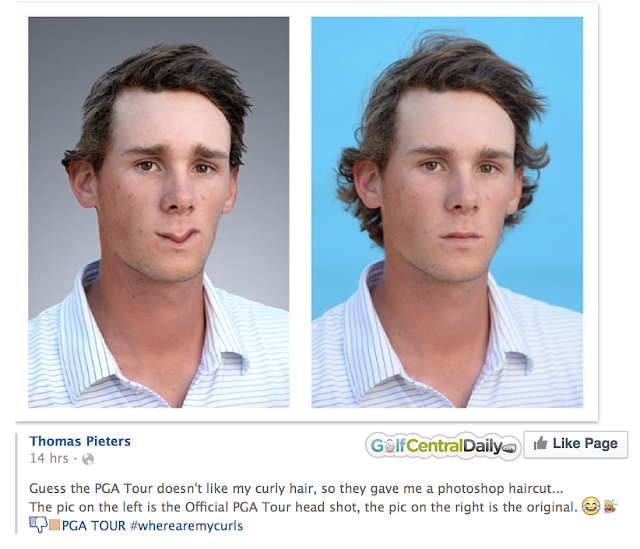Open the PGA TOUR tagged page link
640x549 pixels.
click(94, 525)
